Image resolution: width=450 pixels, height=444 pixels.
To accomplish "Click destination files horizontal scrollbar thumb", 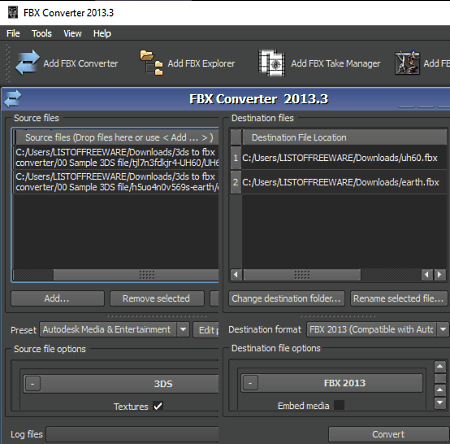I will [302, 275].
